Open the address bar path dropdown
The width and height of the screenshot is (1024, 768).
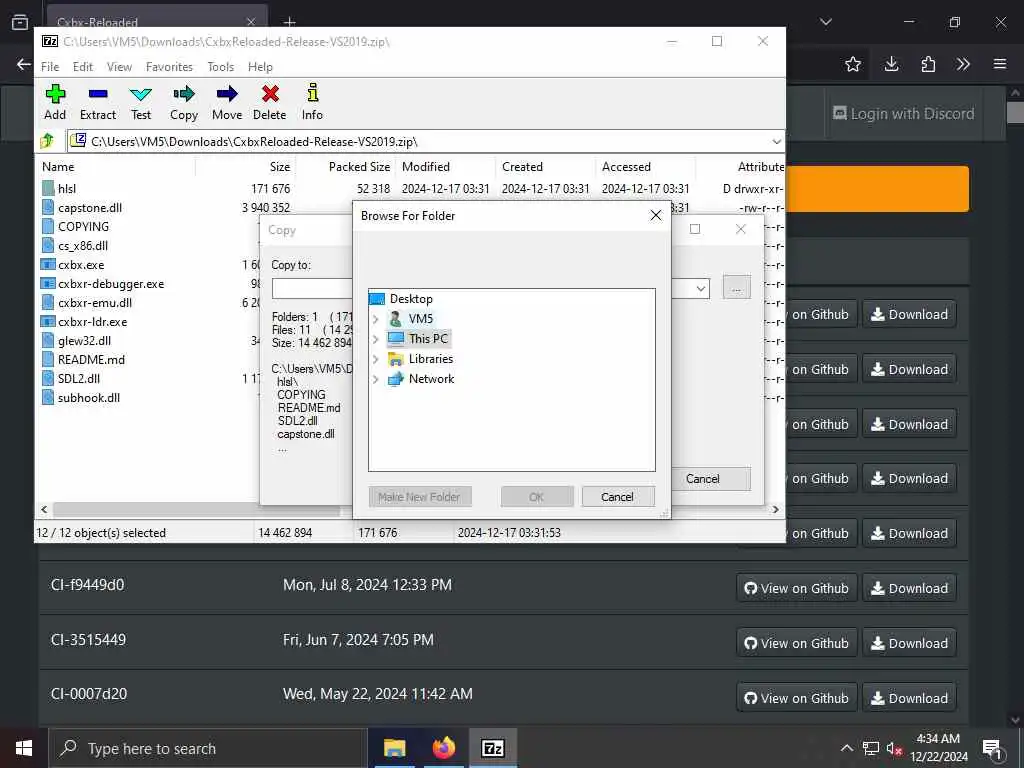(x=776, y=141)
